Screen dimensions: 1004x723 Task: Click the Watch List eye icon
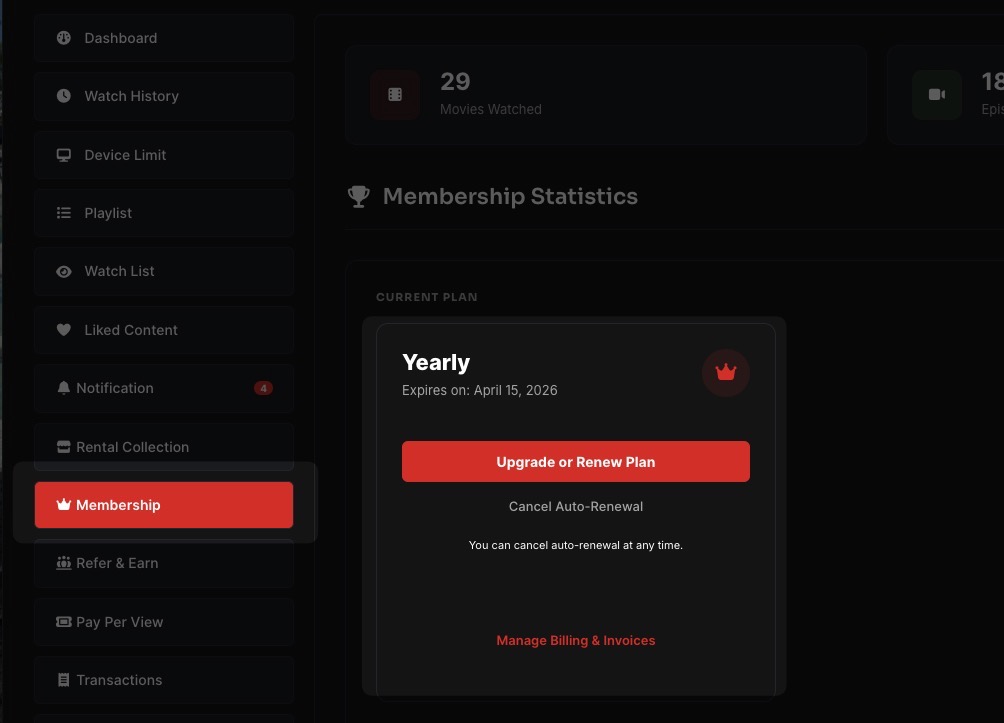(64, 271)
